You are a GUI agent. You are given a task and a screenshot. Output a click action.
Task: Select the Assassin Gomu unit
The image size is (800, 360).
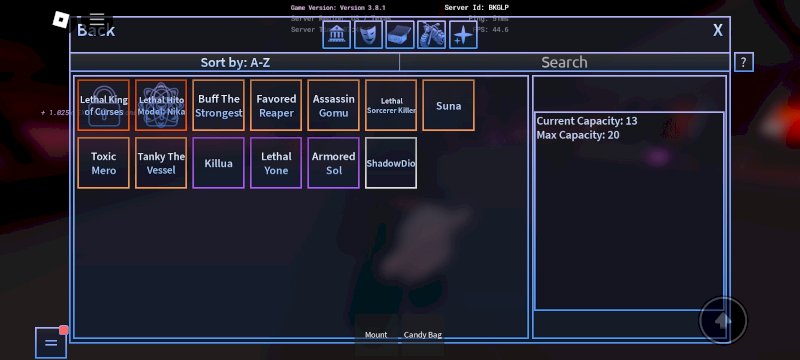[x=334, y=105]
